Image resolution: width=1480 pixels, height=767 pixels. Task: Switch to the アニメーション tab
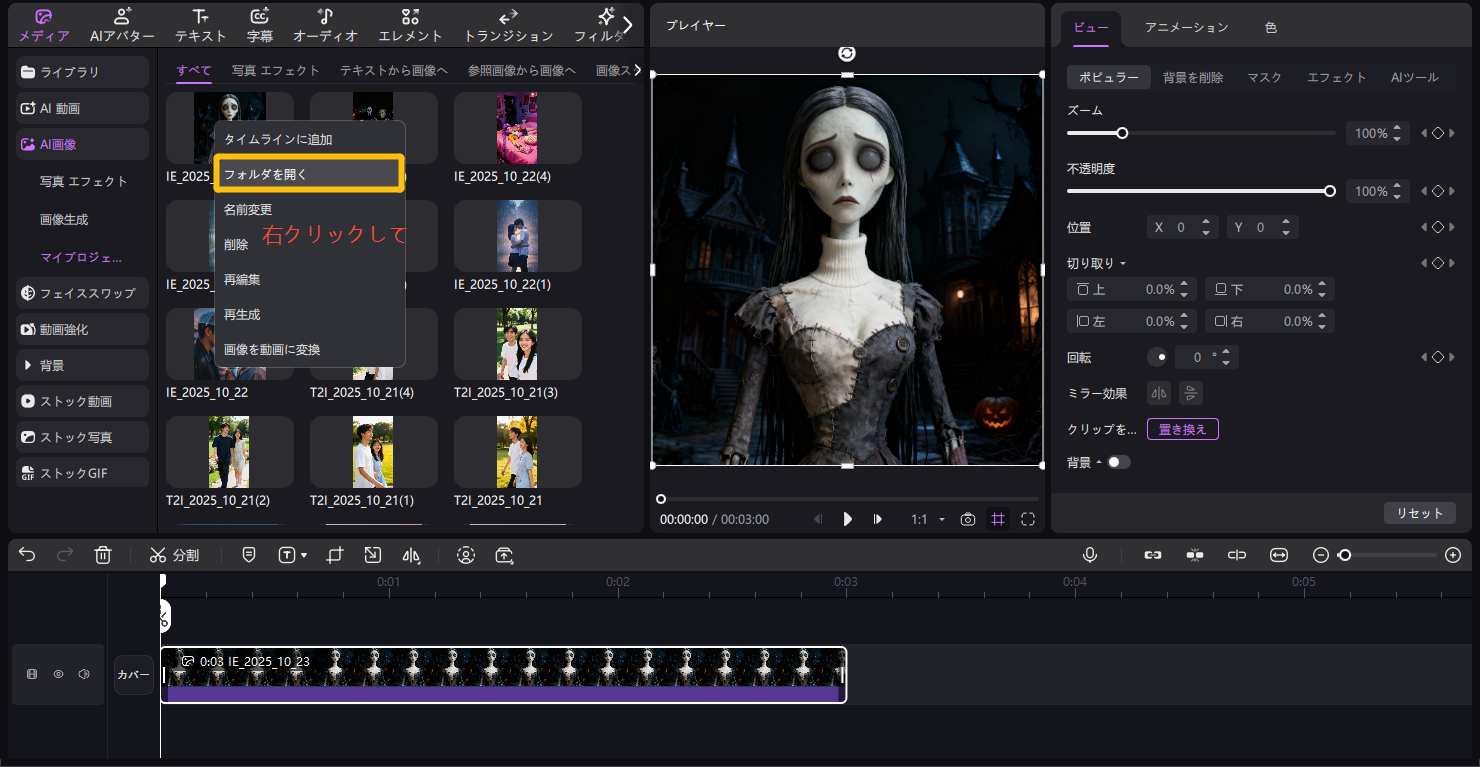tap(1186, 28)
